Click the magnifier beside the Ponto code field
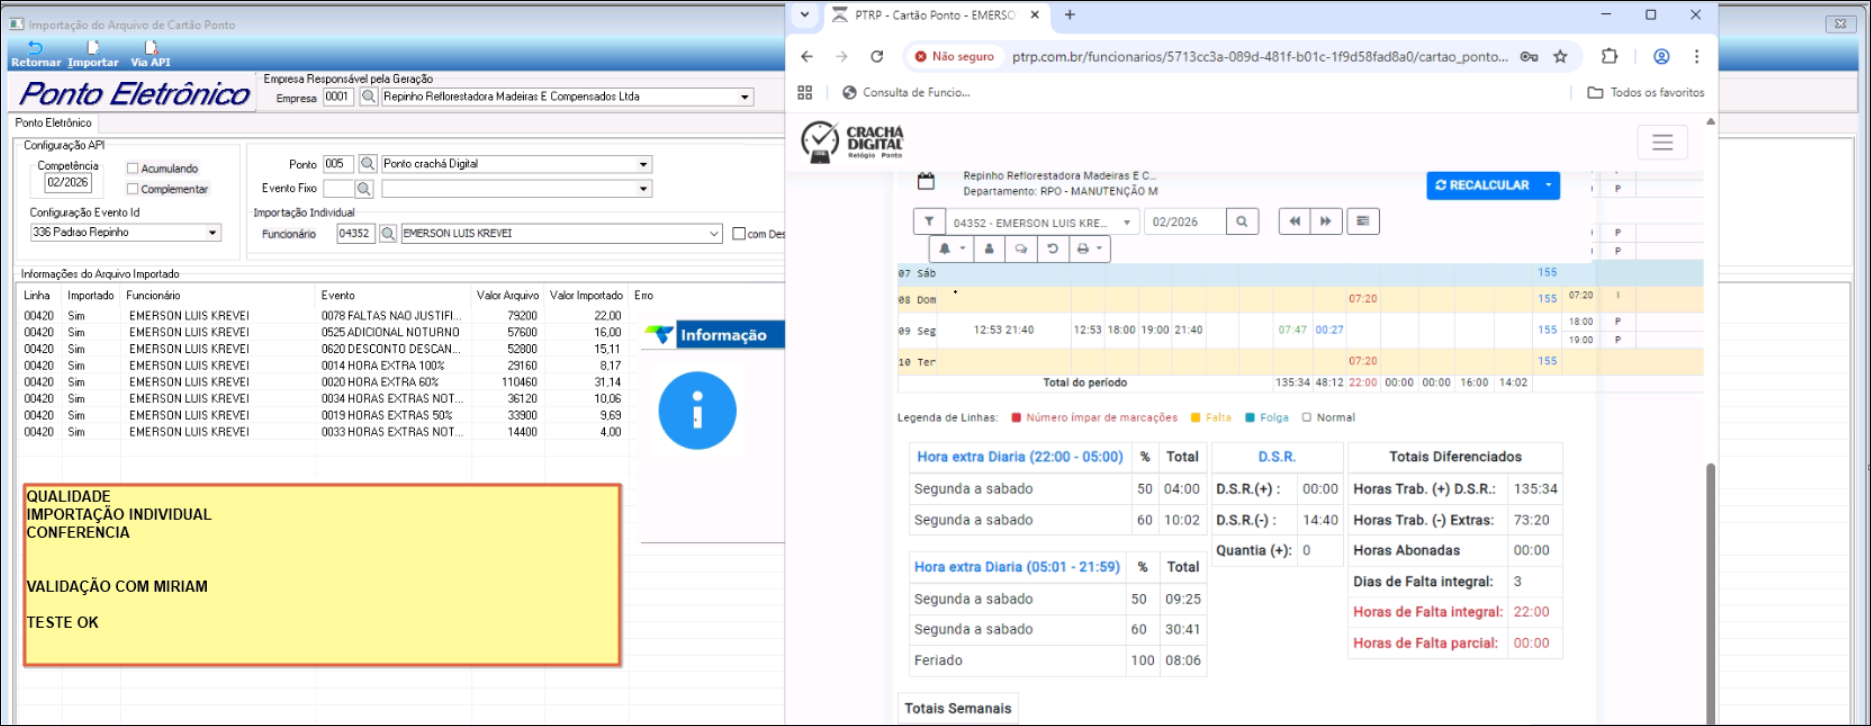Screen dimensions: 1871x726 [x=368, y=164]
